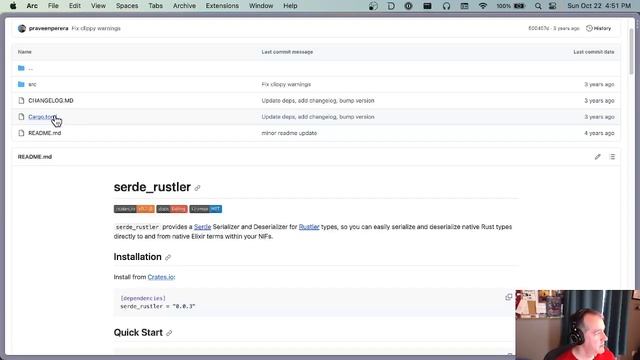This screenshot has height=360, width=640.
Task: Click the '4 years ago' commit date
Action: point(599,133)
